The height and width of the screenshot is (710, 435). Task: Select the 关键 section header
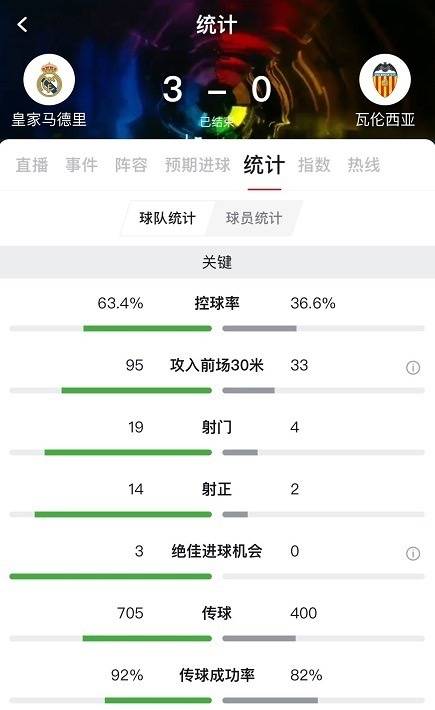point(217,262)
